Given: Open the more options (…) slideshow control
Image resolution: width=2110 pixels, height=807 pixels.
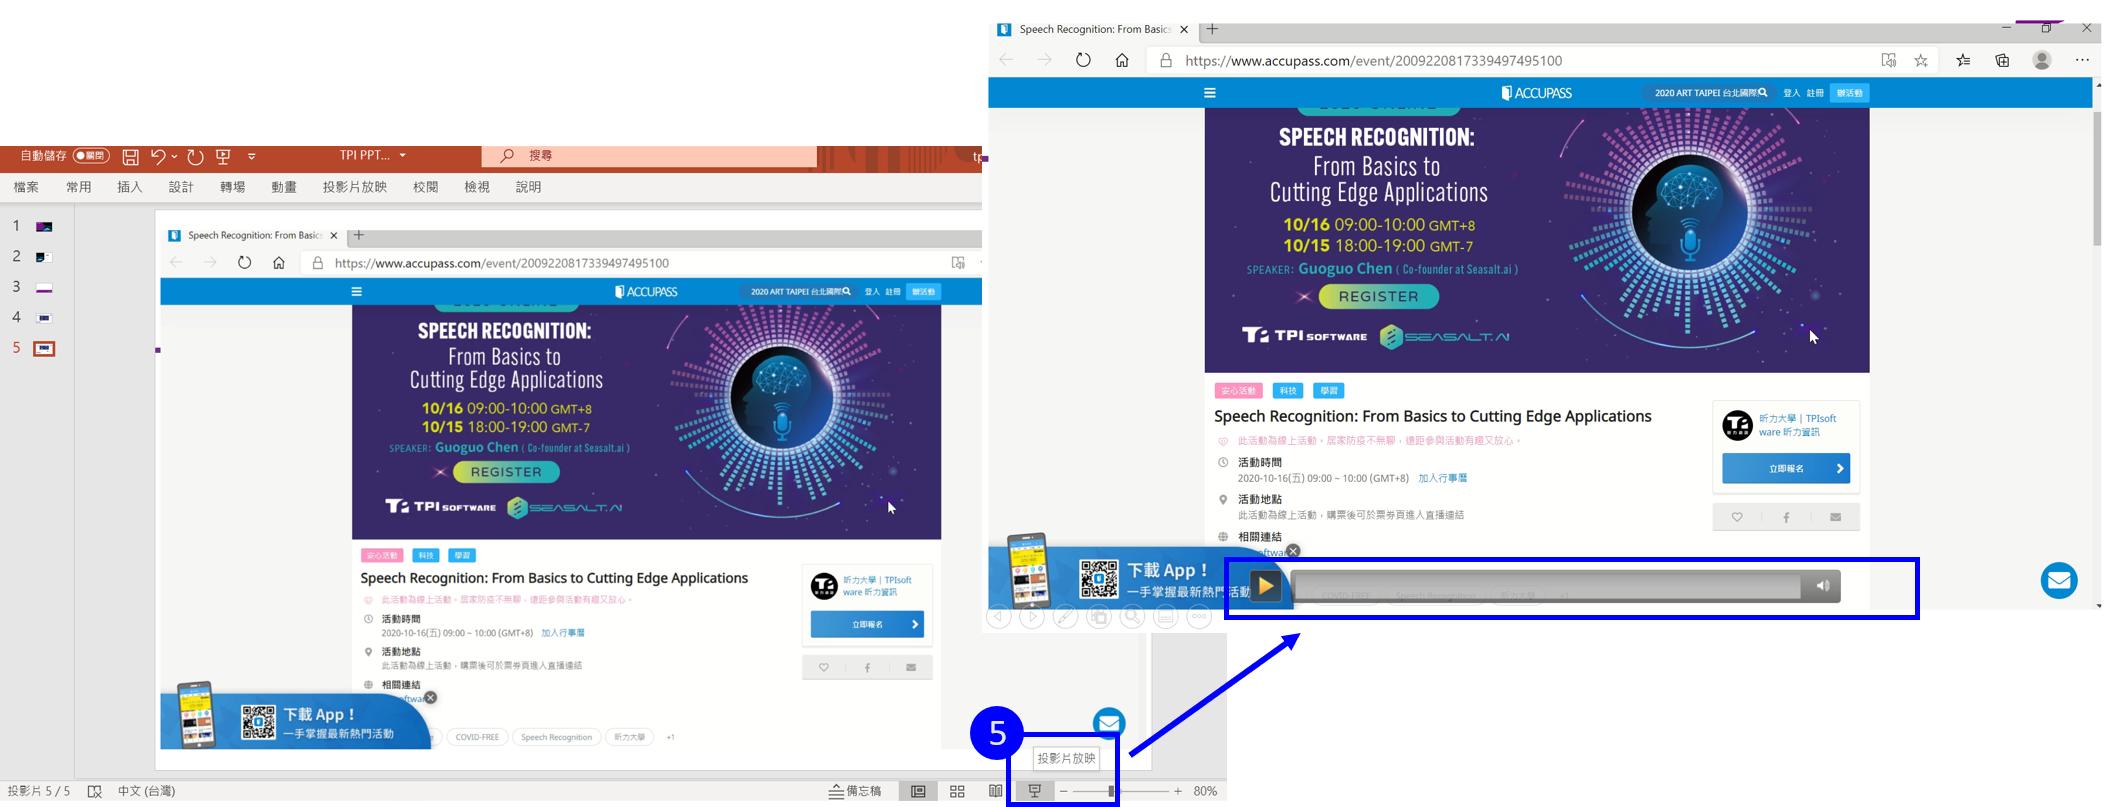Looking at the screenshot, I should point(1199,617).
